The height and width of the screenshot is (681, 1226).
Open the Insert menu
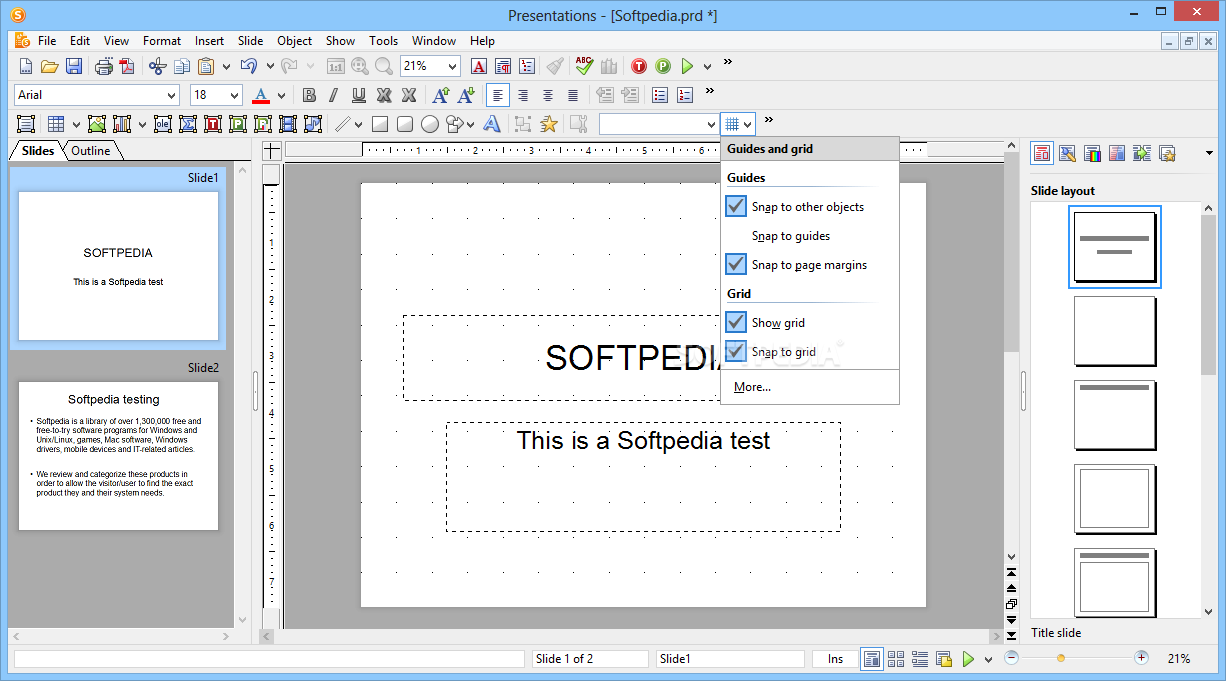coord(210,41)
